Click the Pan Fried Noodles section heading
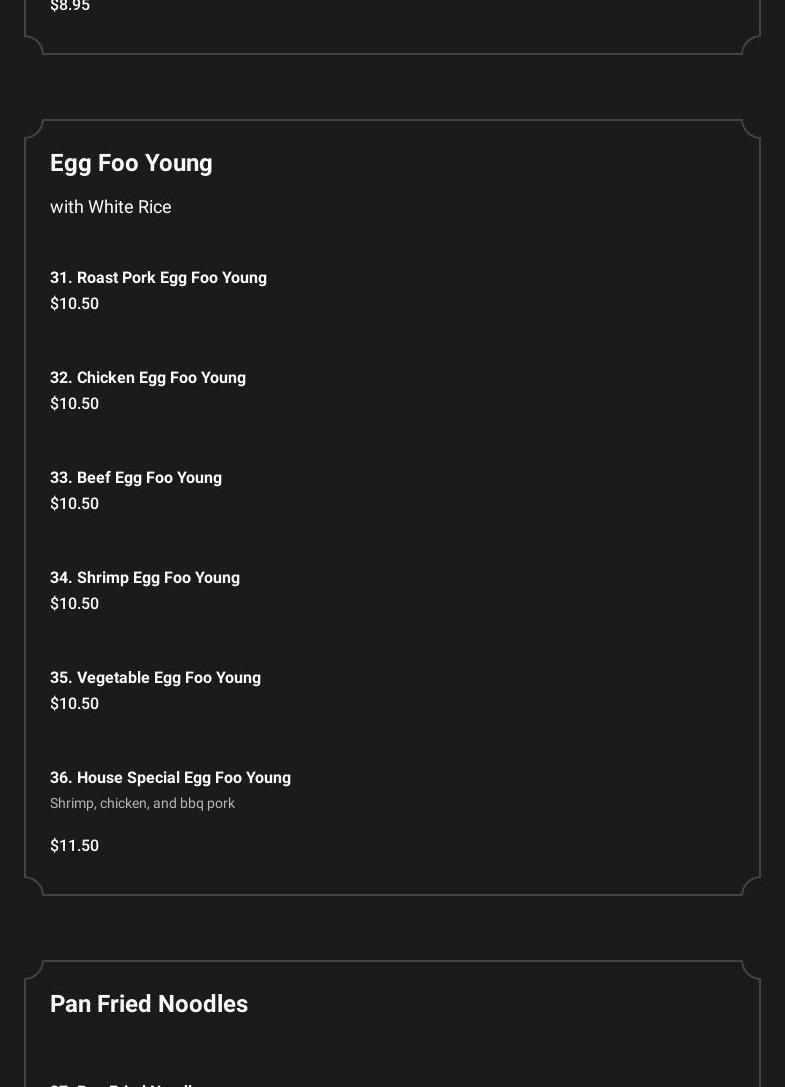The image size is (785, 1087). pyautogui.click(x=149, y=1004)
